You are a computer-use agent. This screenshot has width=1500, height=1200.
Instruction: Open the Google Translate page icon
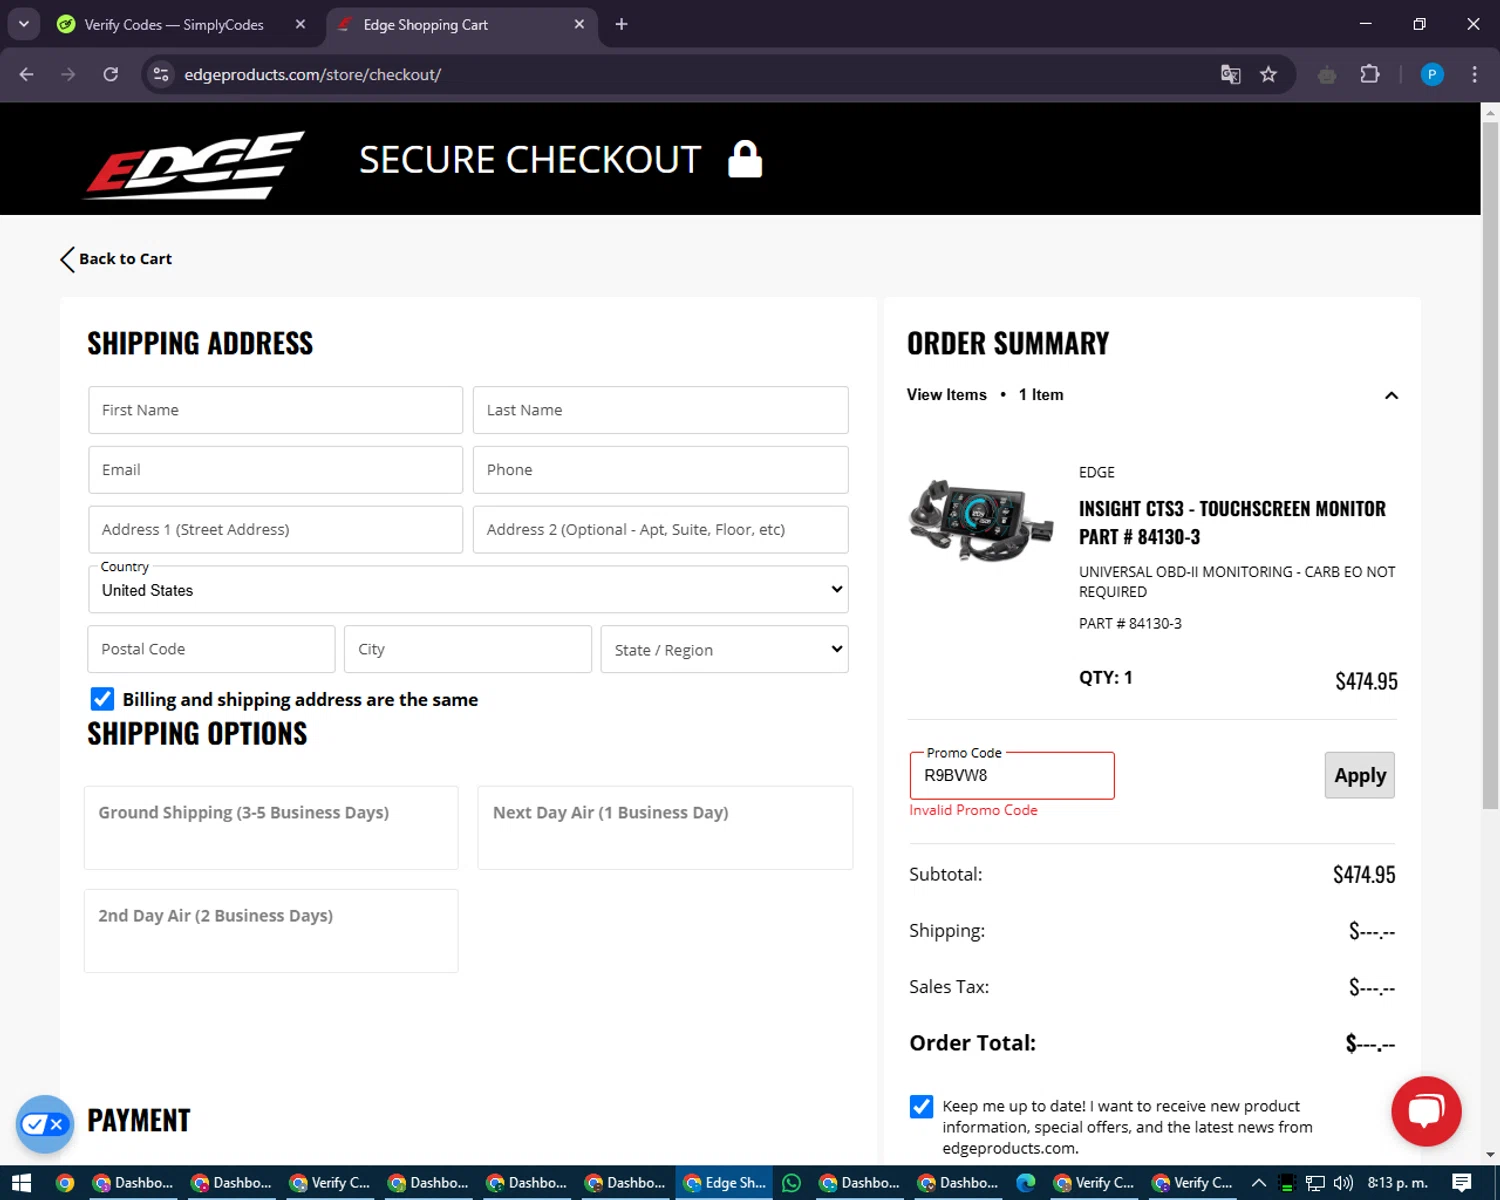coord(1231,74)
